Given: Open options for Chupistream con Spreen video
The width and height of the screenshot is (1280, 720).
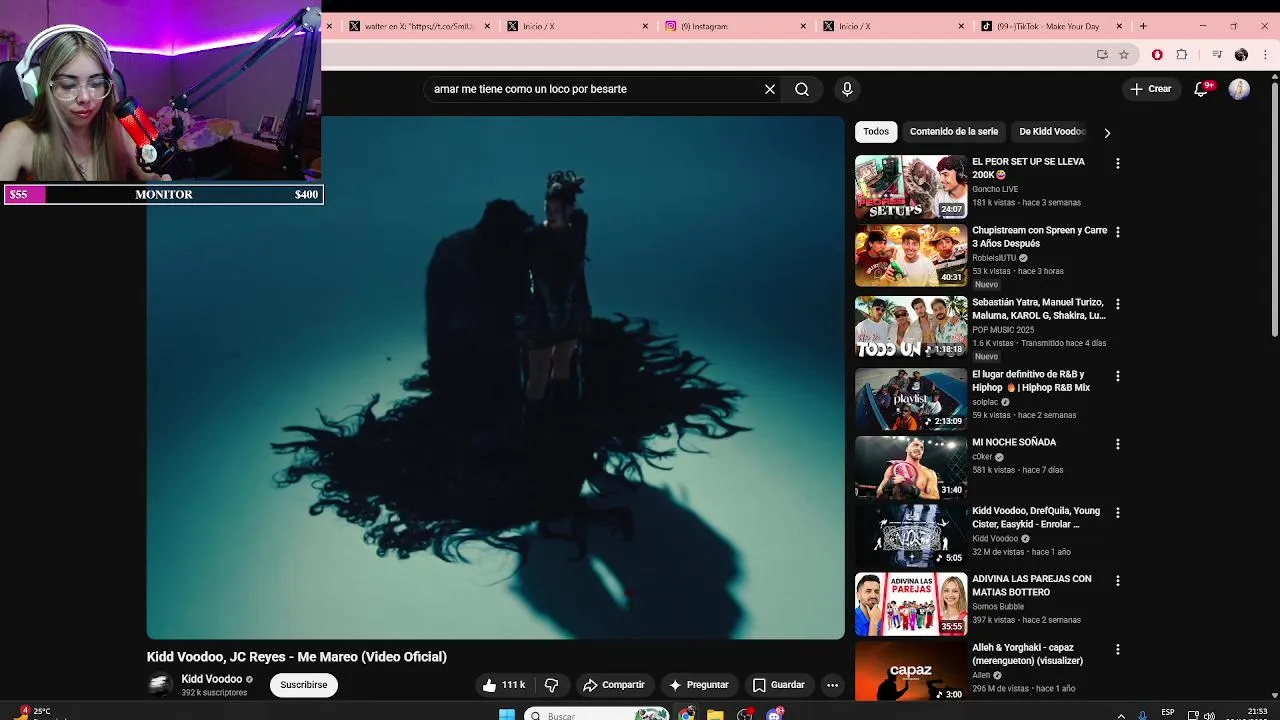Looking at the screenshot, I should tap(1118, 232).
